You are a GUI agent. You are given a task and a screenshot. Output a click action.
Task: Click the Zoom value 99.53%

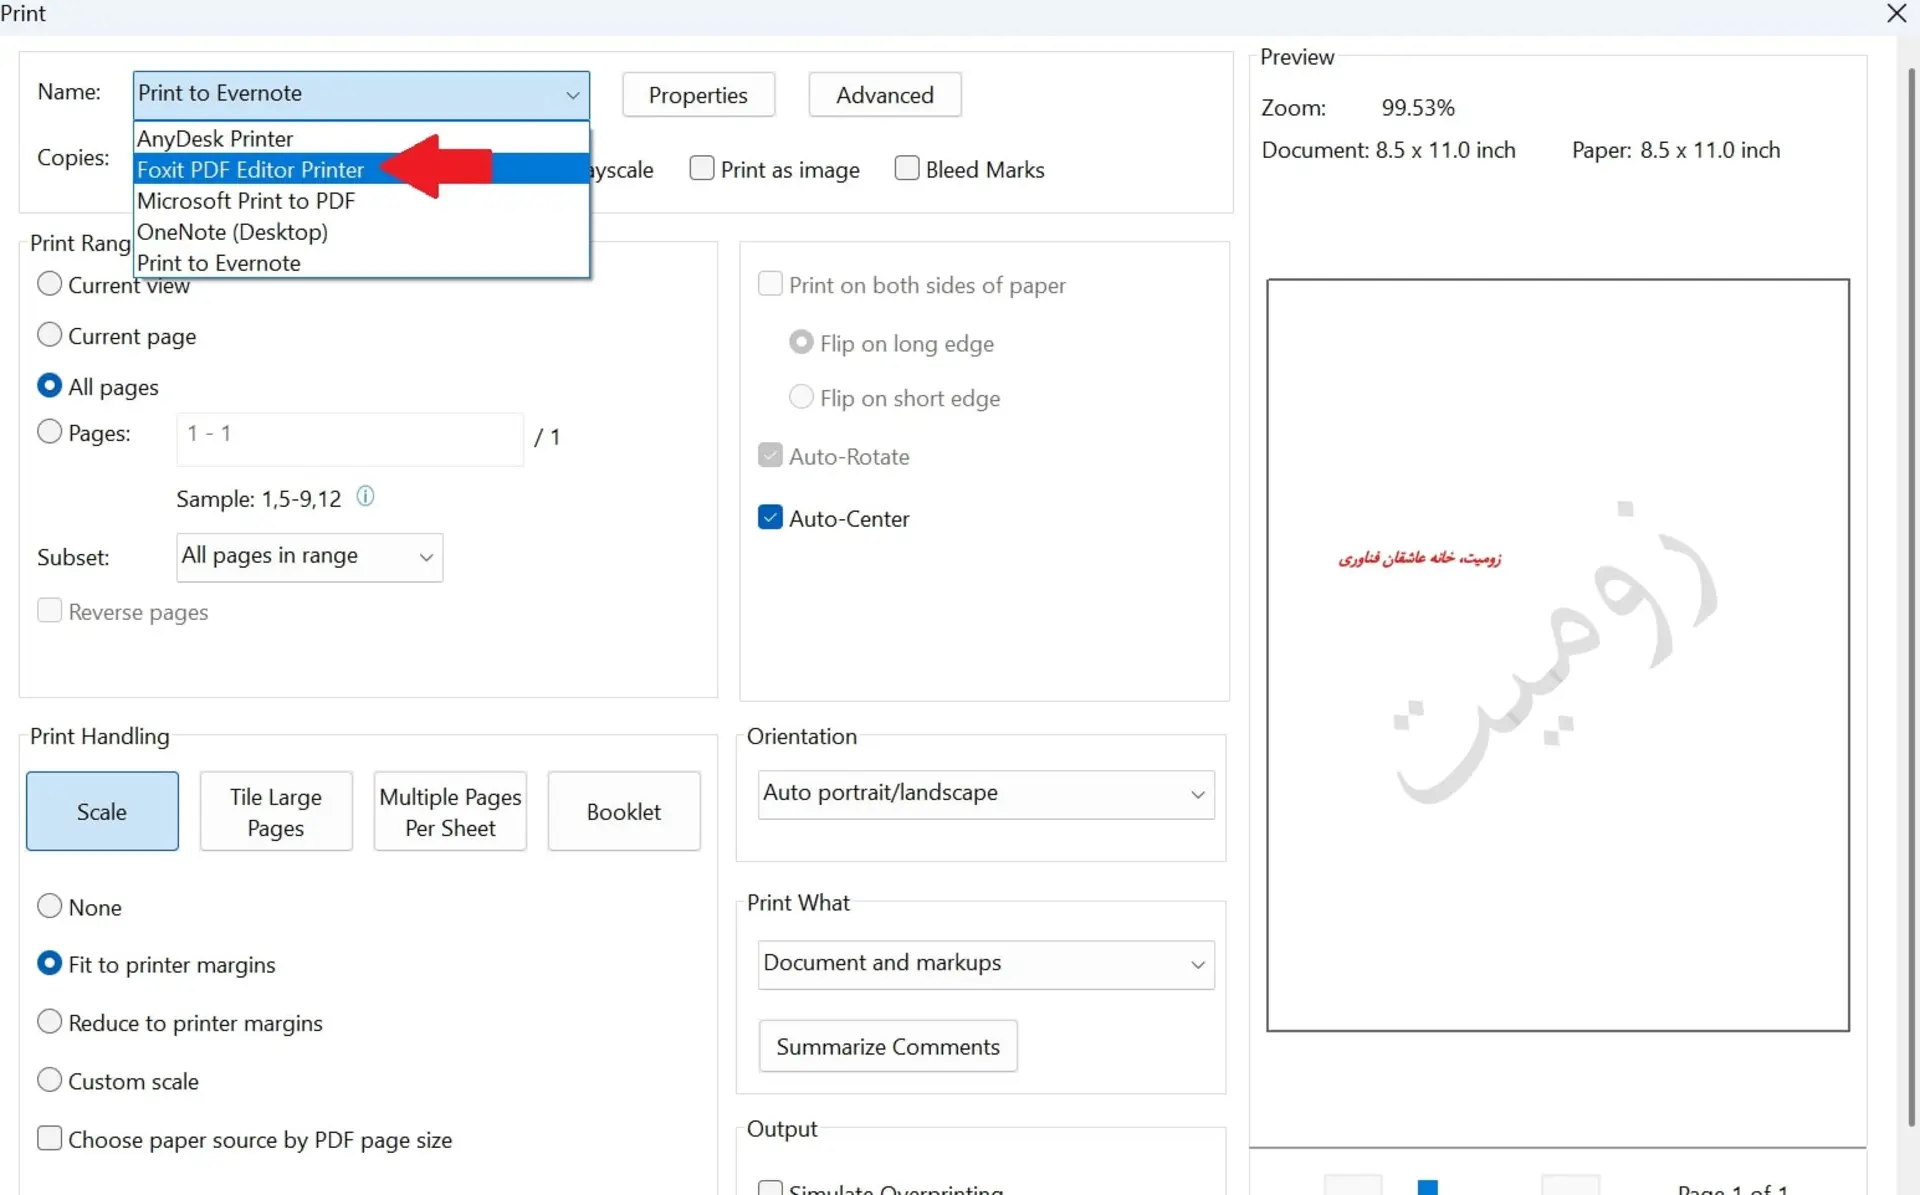1417,108
